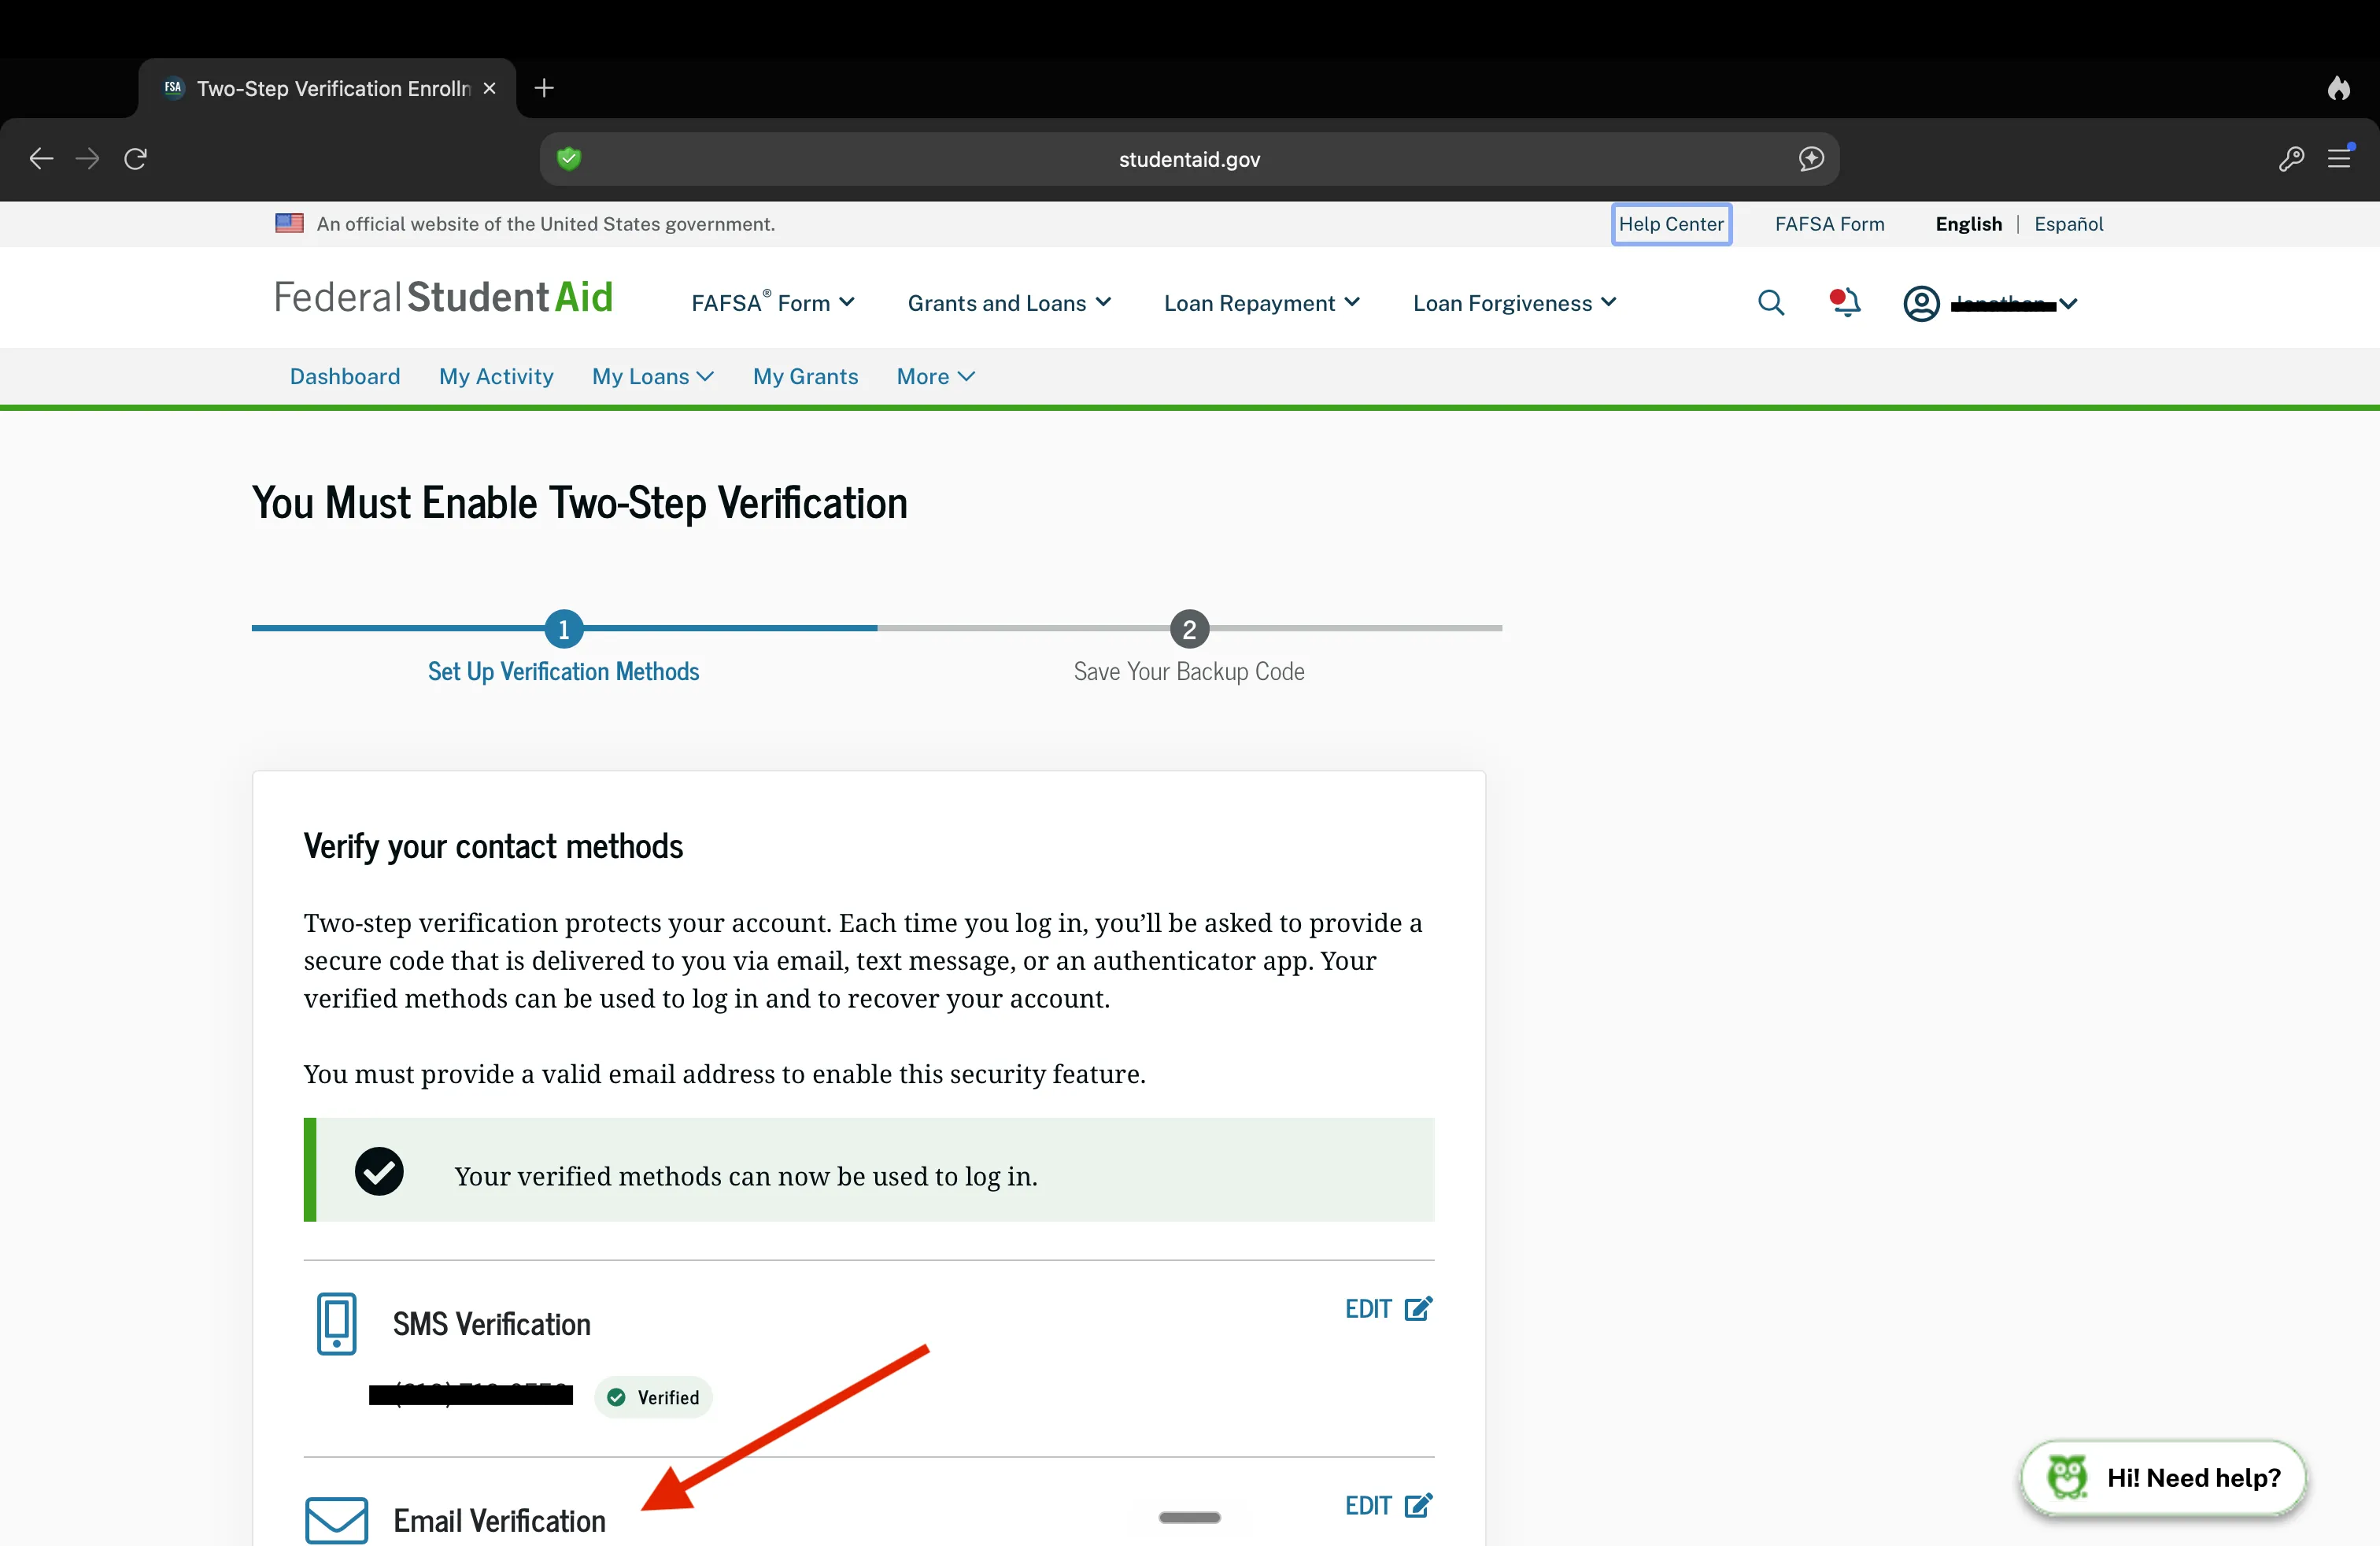Open the FAFSA Form link in the top bar
Screen dimensions: 2380x1546
pyautogui.click(x=1829, y=224)
